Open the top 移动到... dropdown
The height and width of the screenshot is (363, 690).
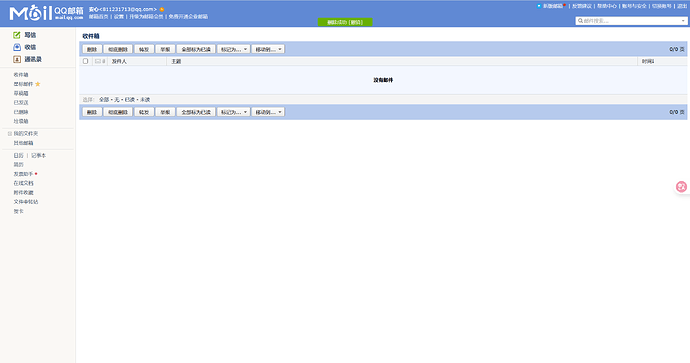pos(268,49)
